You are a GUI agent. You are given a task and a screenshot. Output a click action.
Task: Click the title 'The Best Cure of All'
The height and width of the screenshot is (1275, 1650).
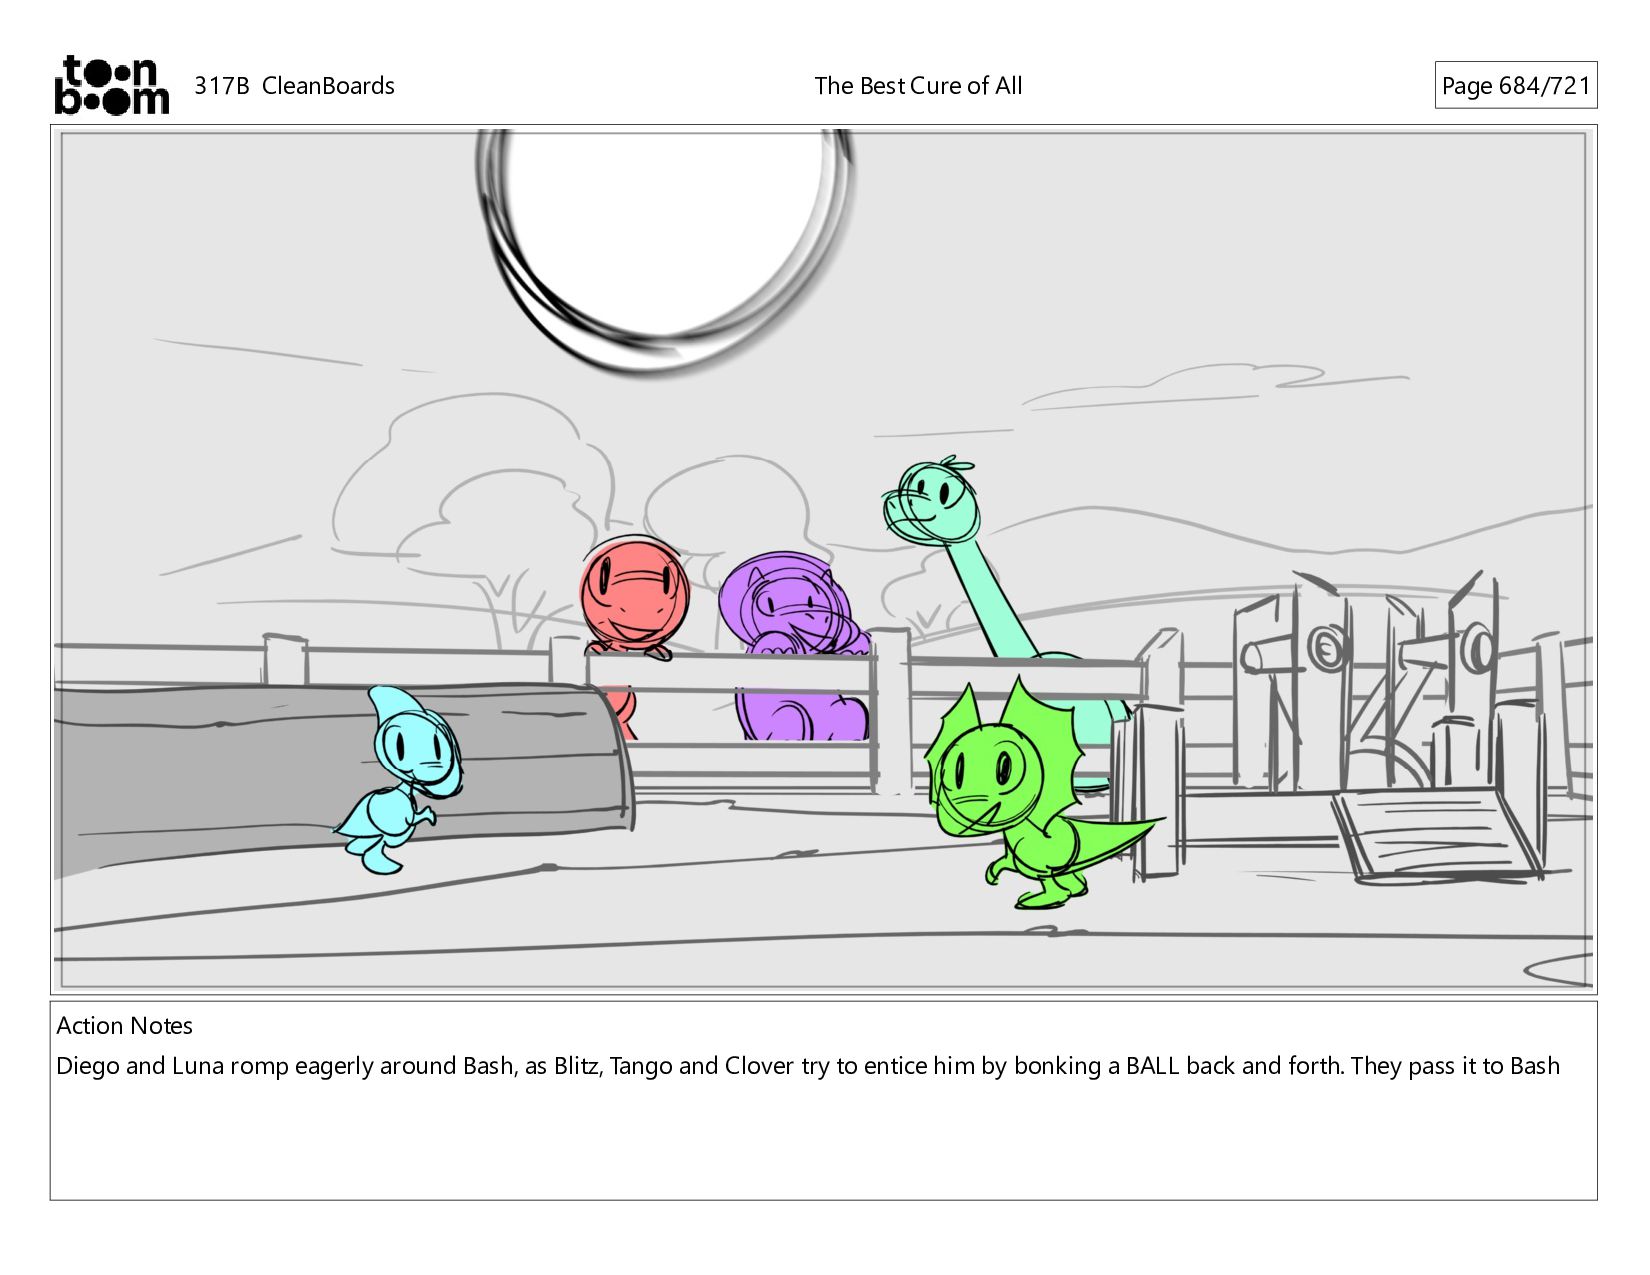click(918, 86)
